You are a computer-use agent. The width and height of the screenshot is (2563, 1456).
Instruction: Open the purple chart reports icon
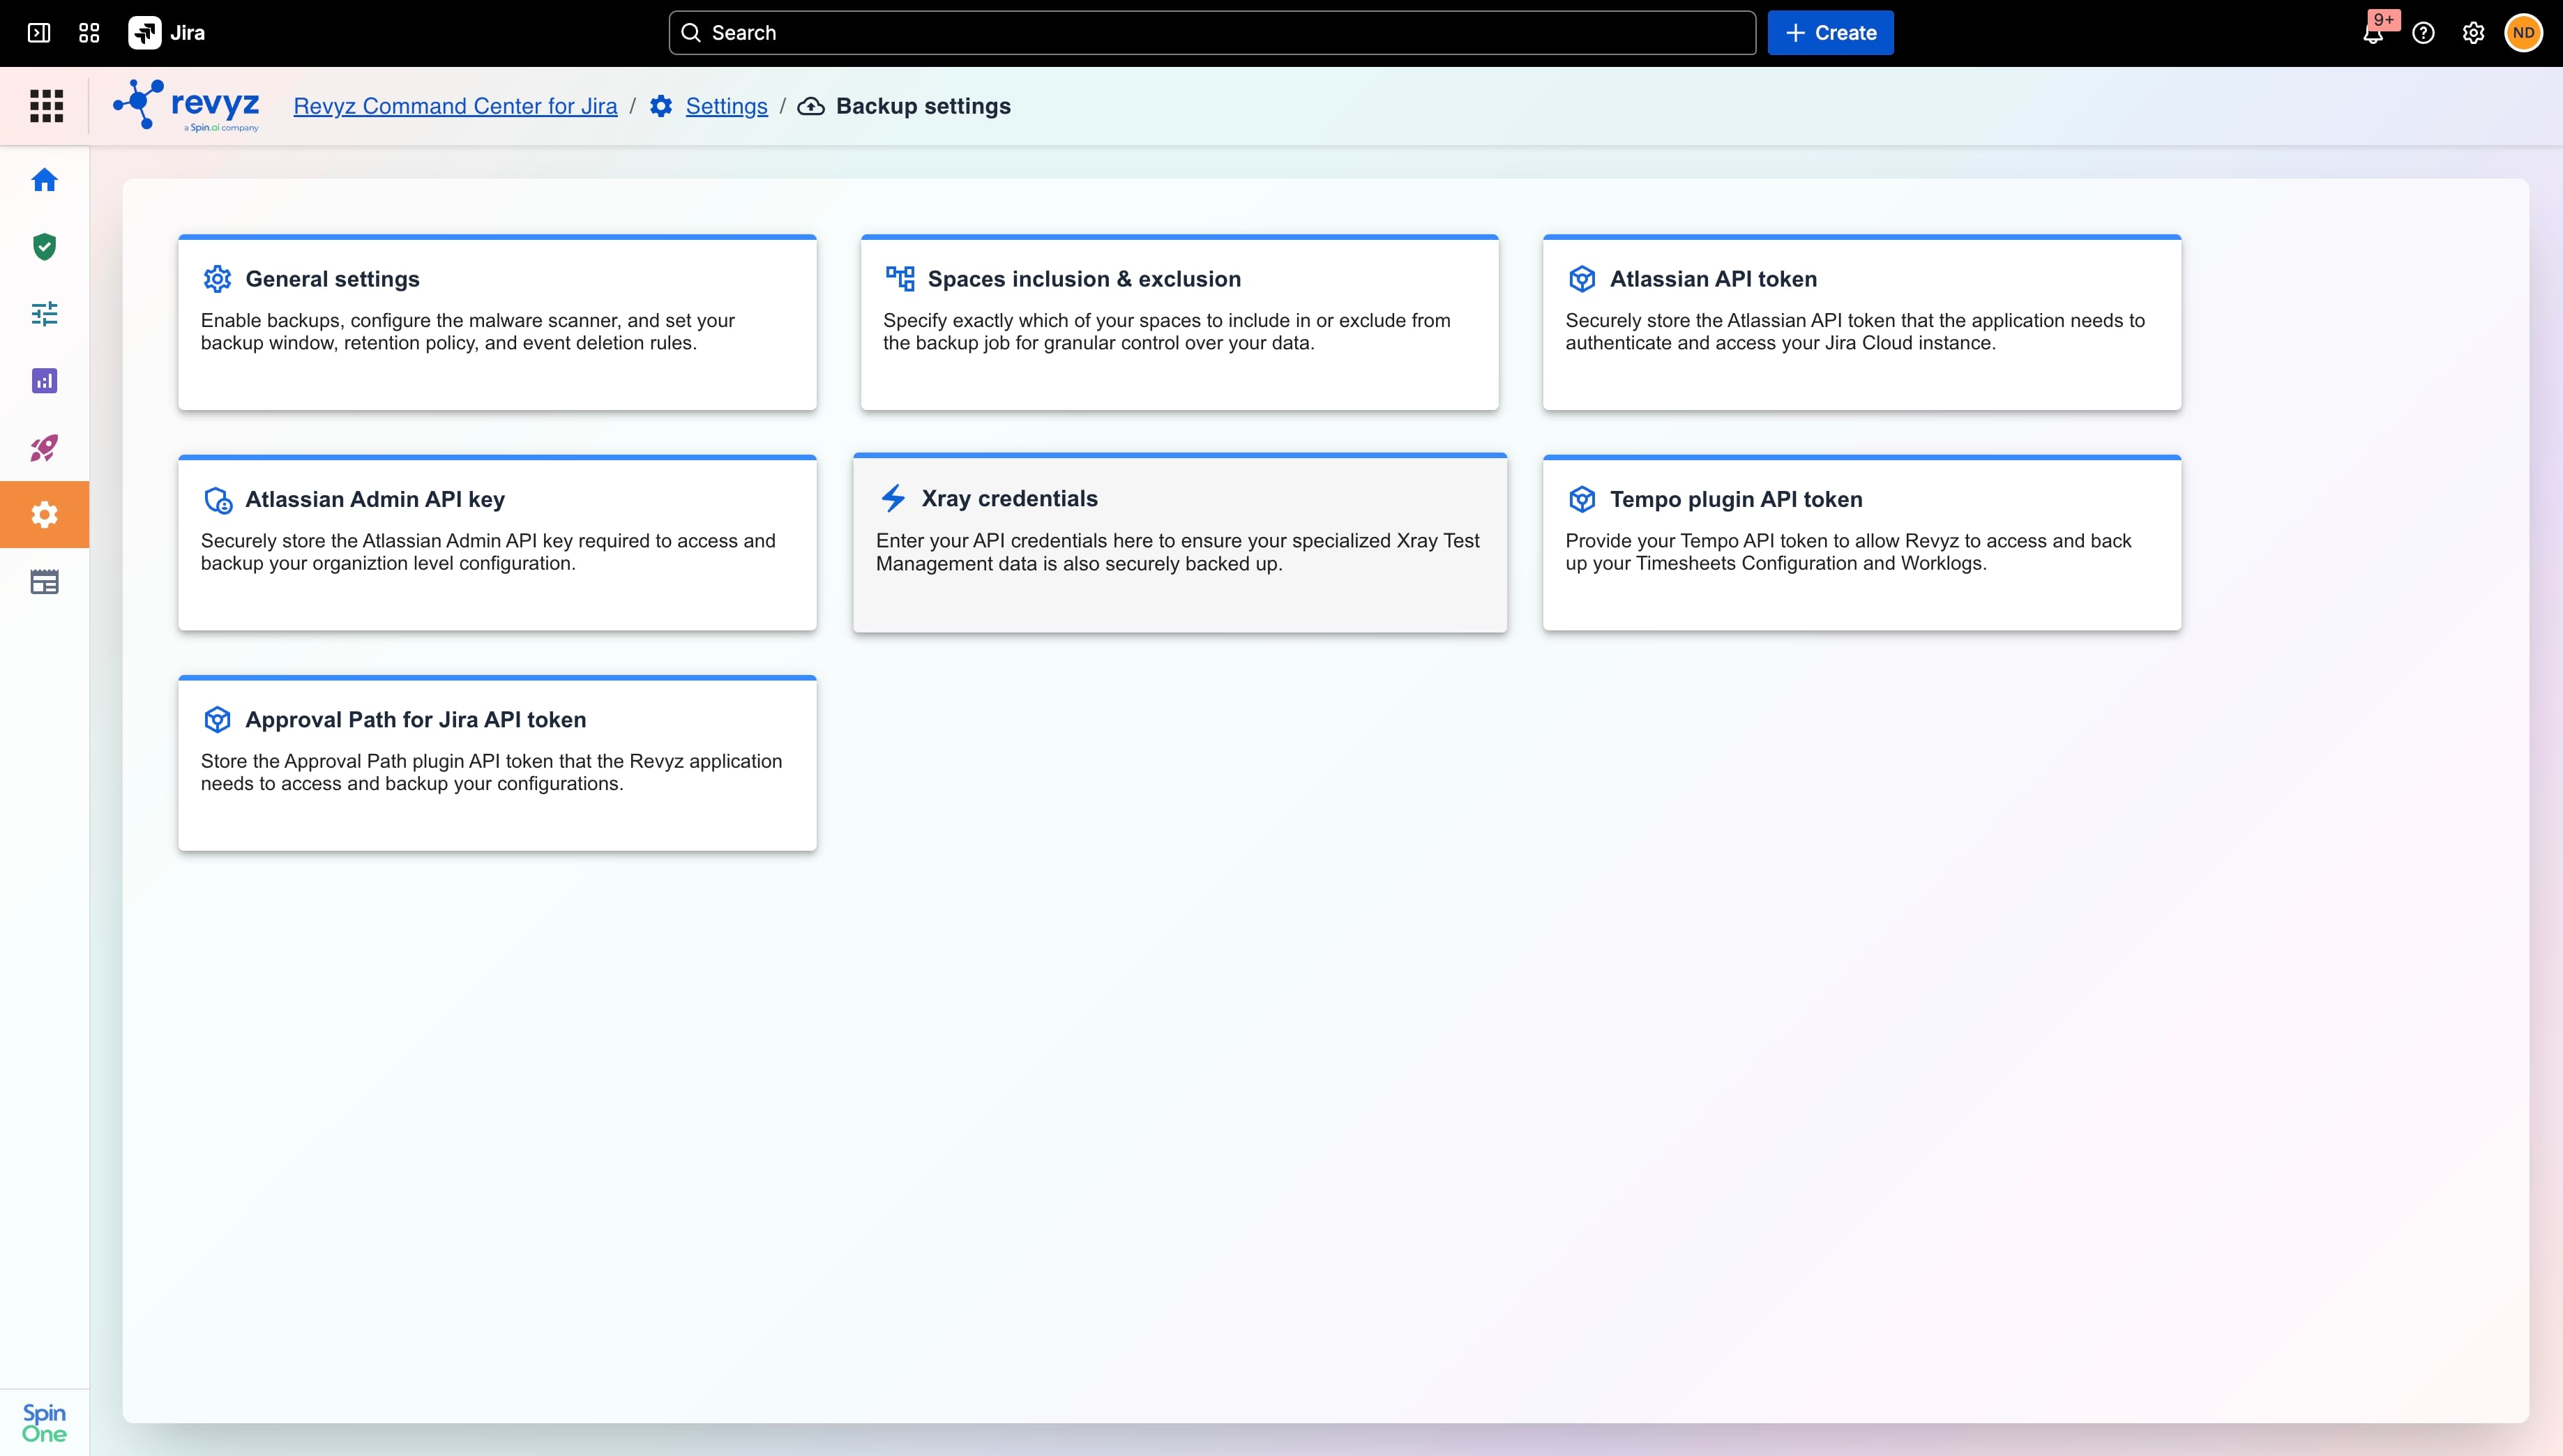44,381
